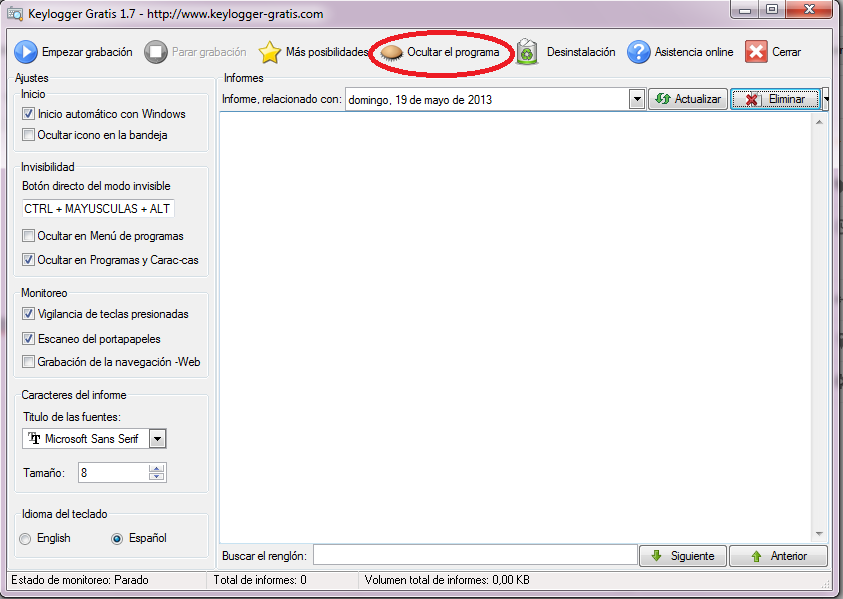
Task: Click the invisible mode hotkey field
Action: click(x=98, y=209)
